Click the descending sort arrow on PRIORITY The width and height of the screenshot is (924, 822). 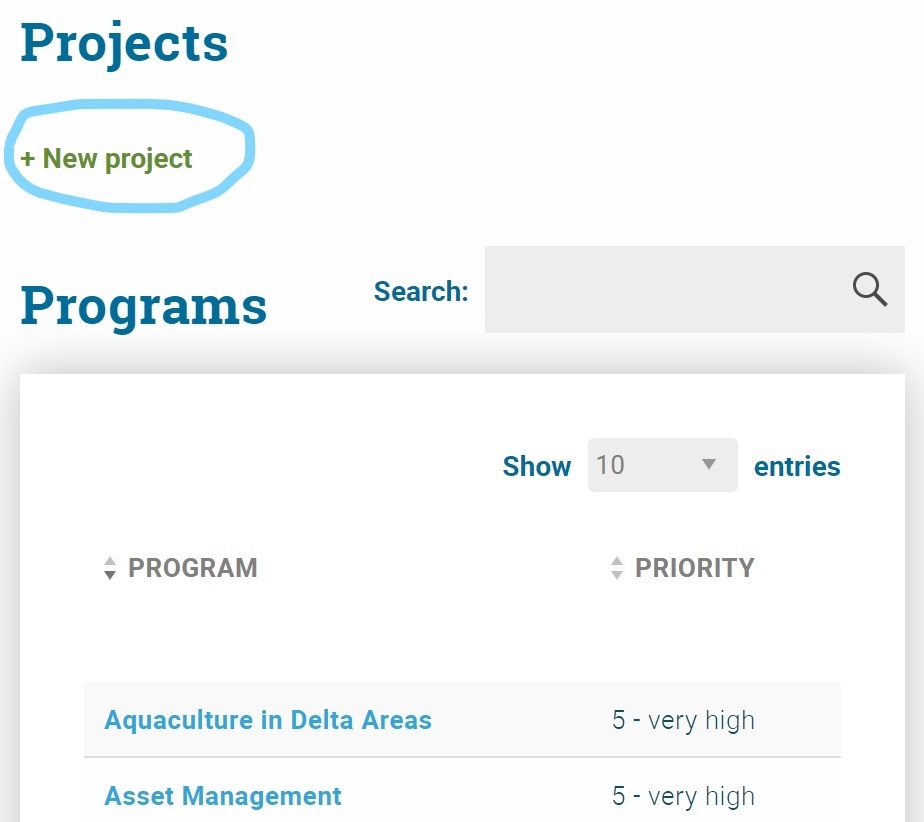pyautogui.click(x=616, y=573)
